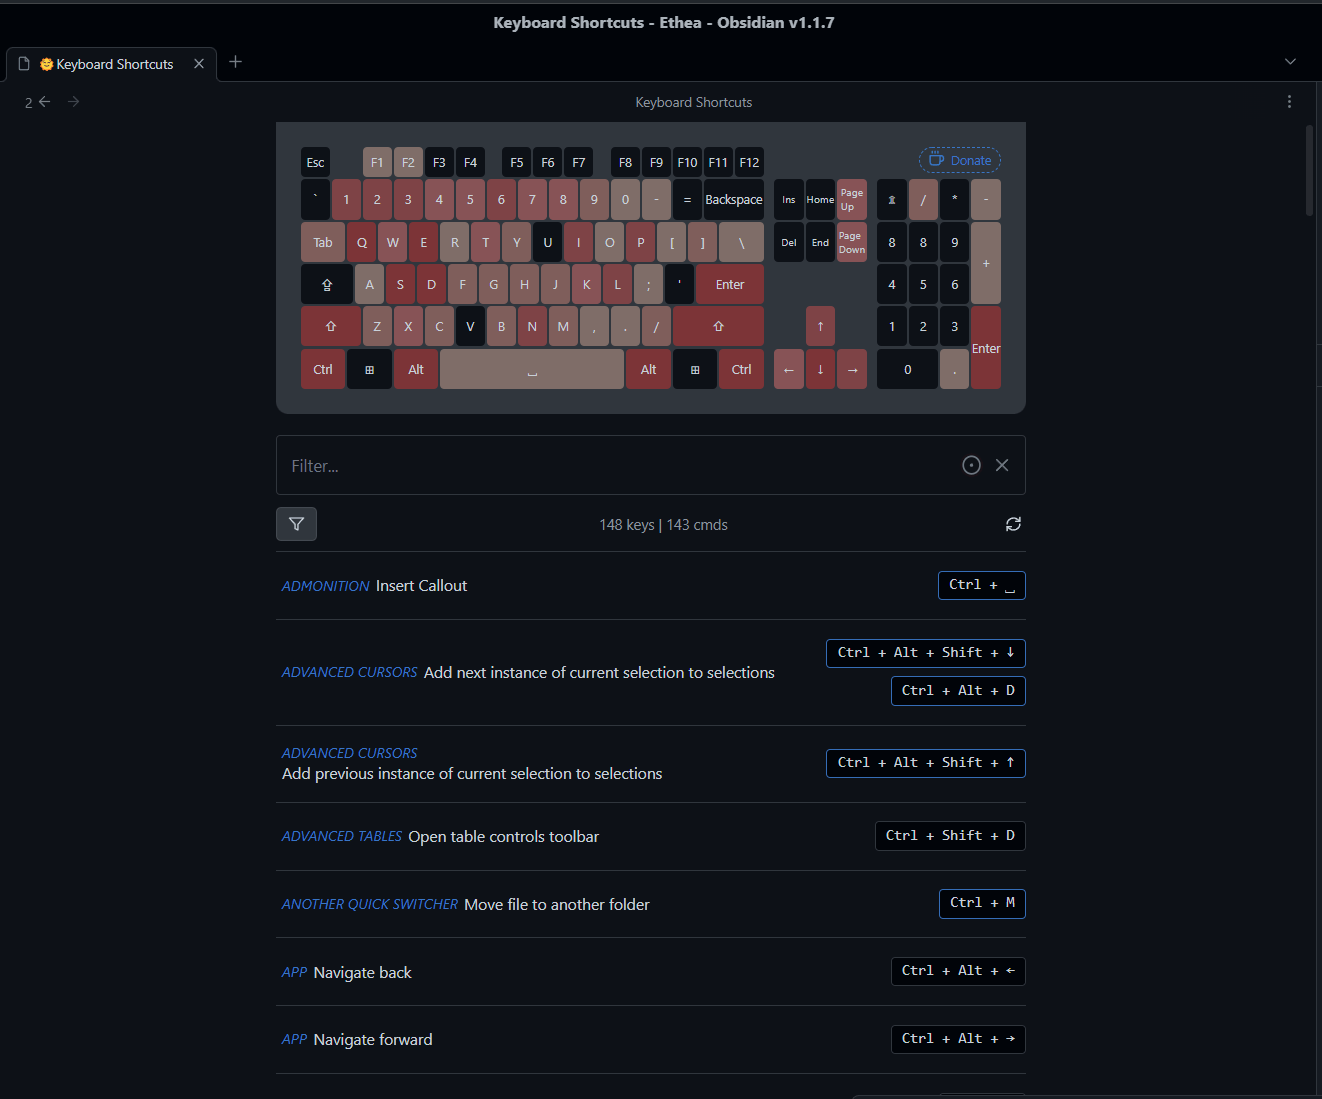Click the Esc key on visual keyboard
The image size is (1322, 1099).
click(315, 162)
